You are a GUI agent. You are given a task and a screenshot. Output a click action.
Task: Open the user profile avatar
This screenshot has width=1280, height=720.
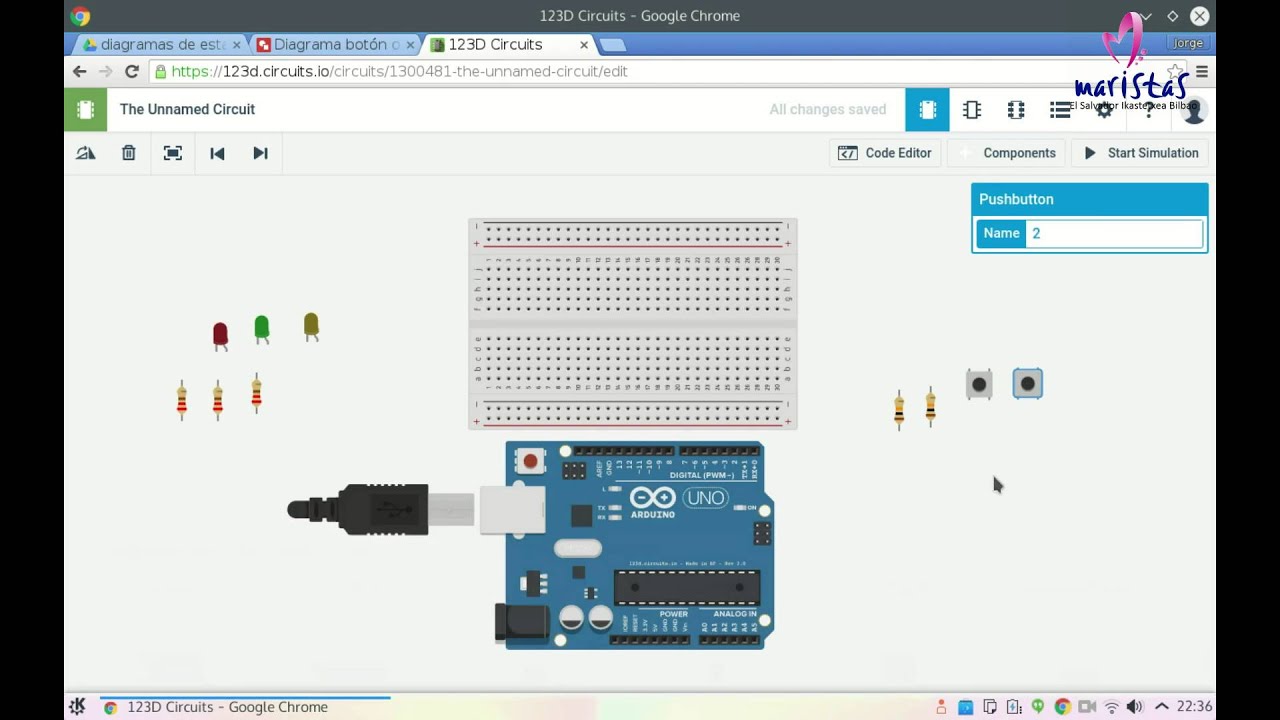[1192, 110]
